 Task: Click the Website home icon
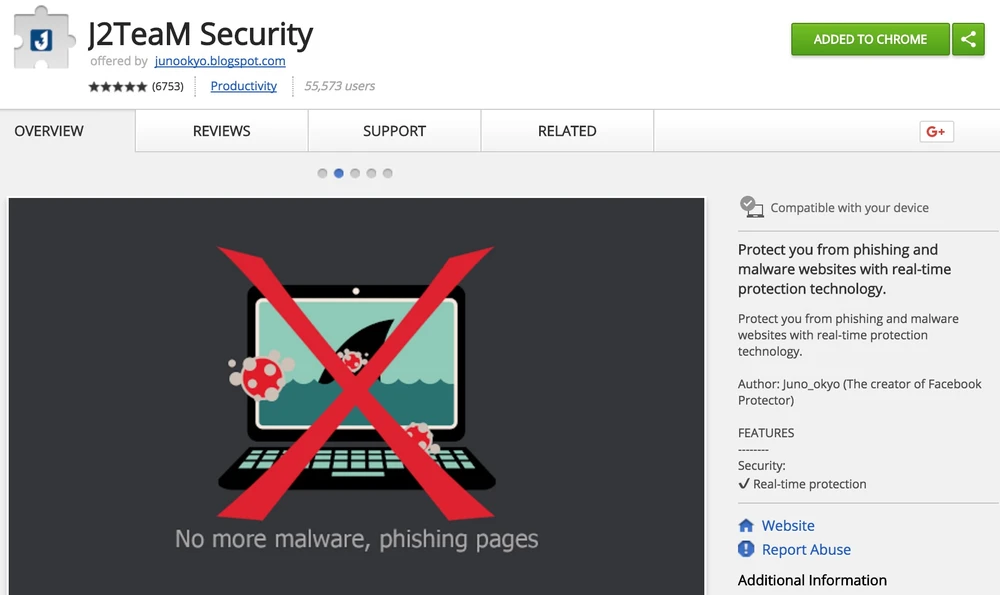746,526
